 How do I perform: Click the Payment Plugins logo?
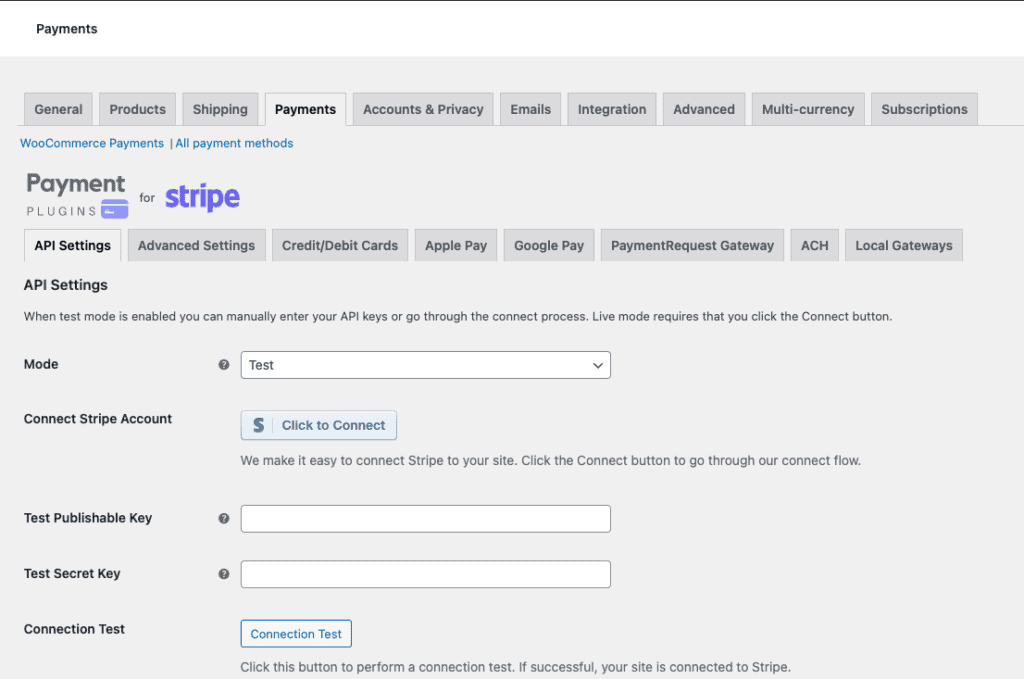pyautogui.click(x=77, y=195)
